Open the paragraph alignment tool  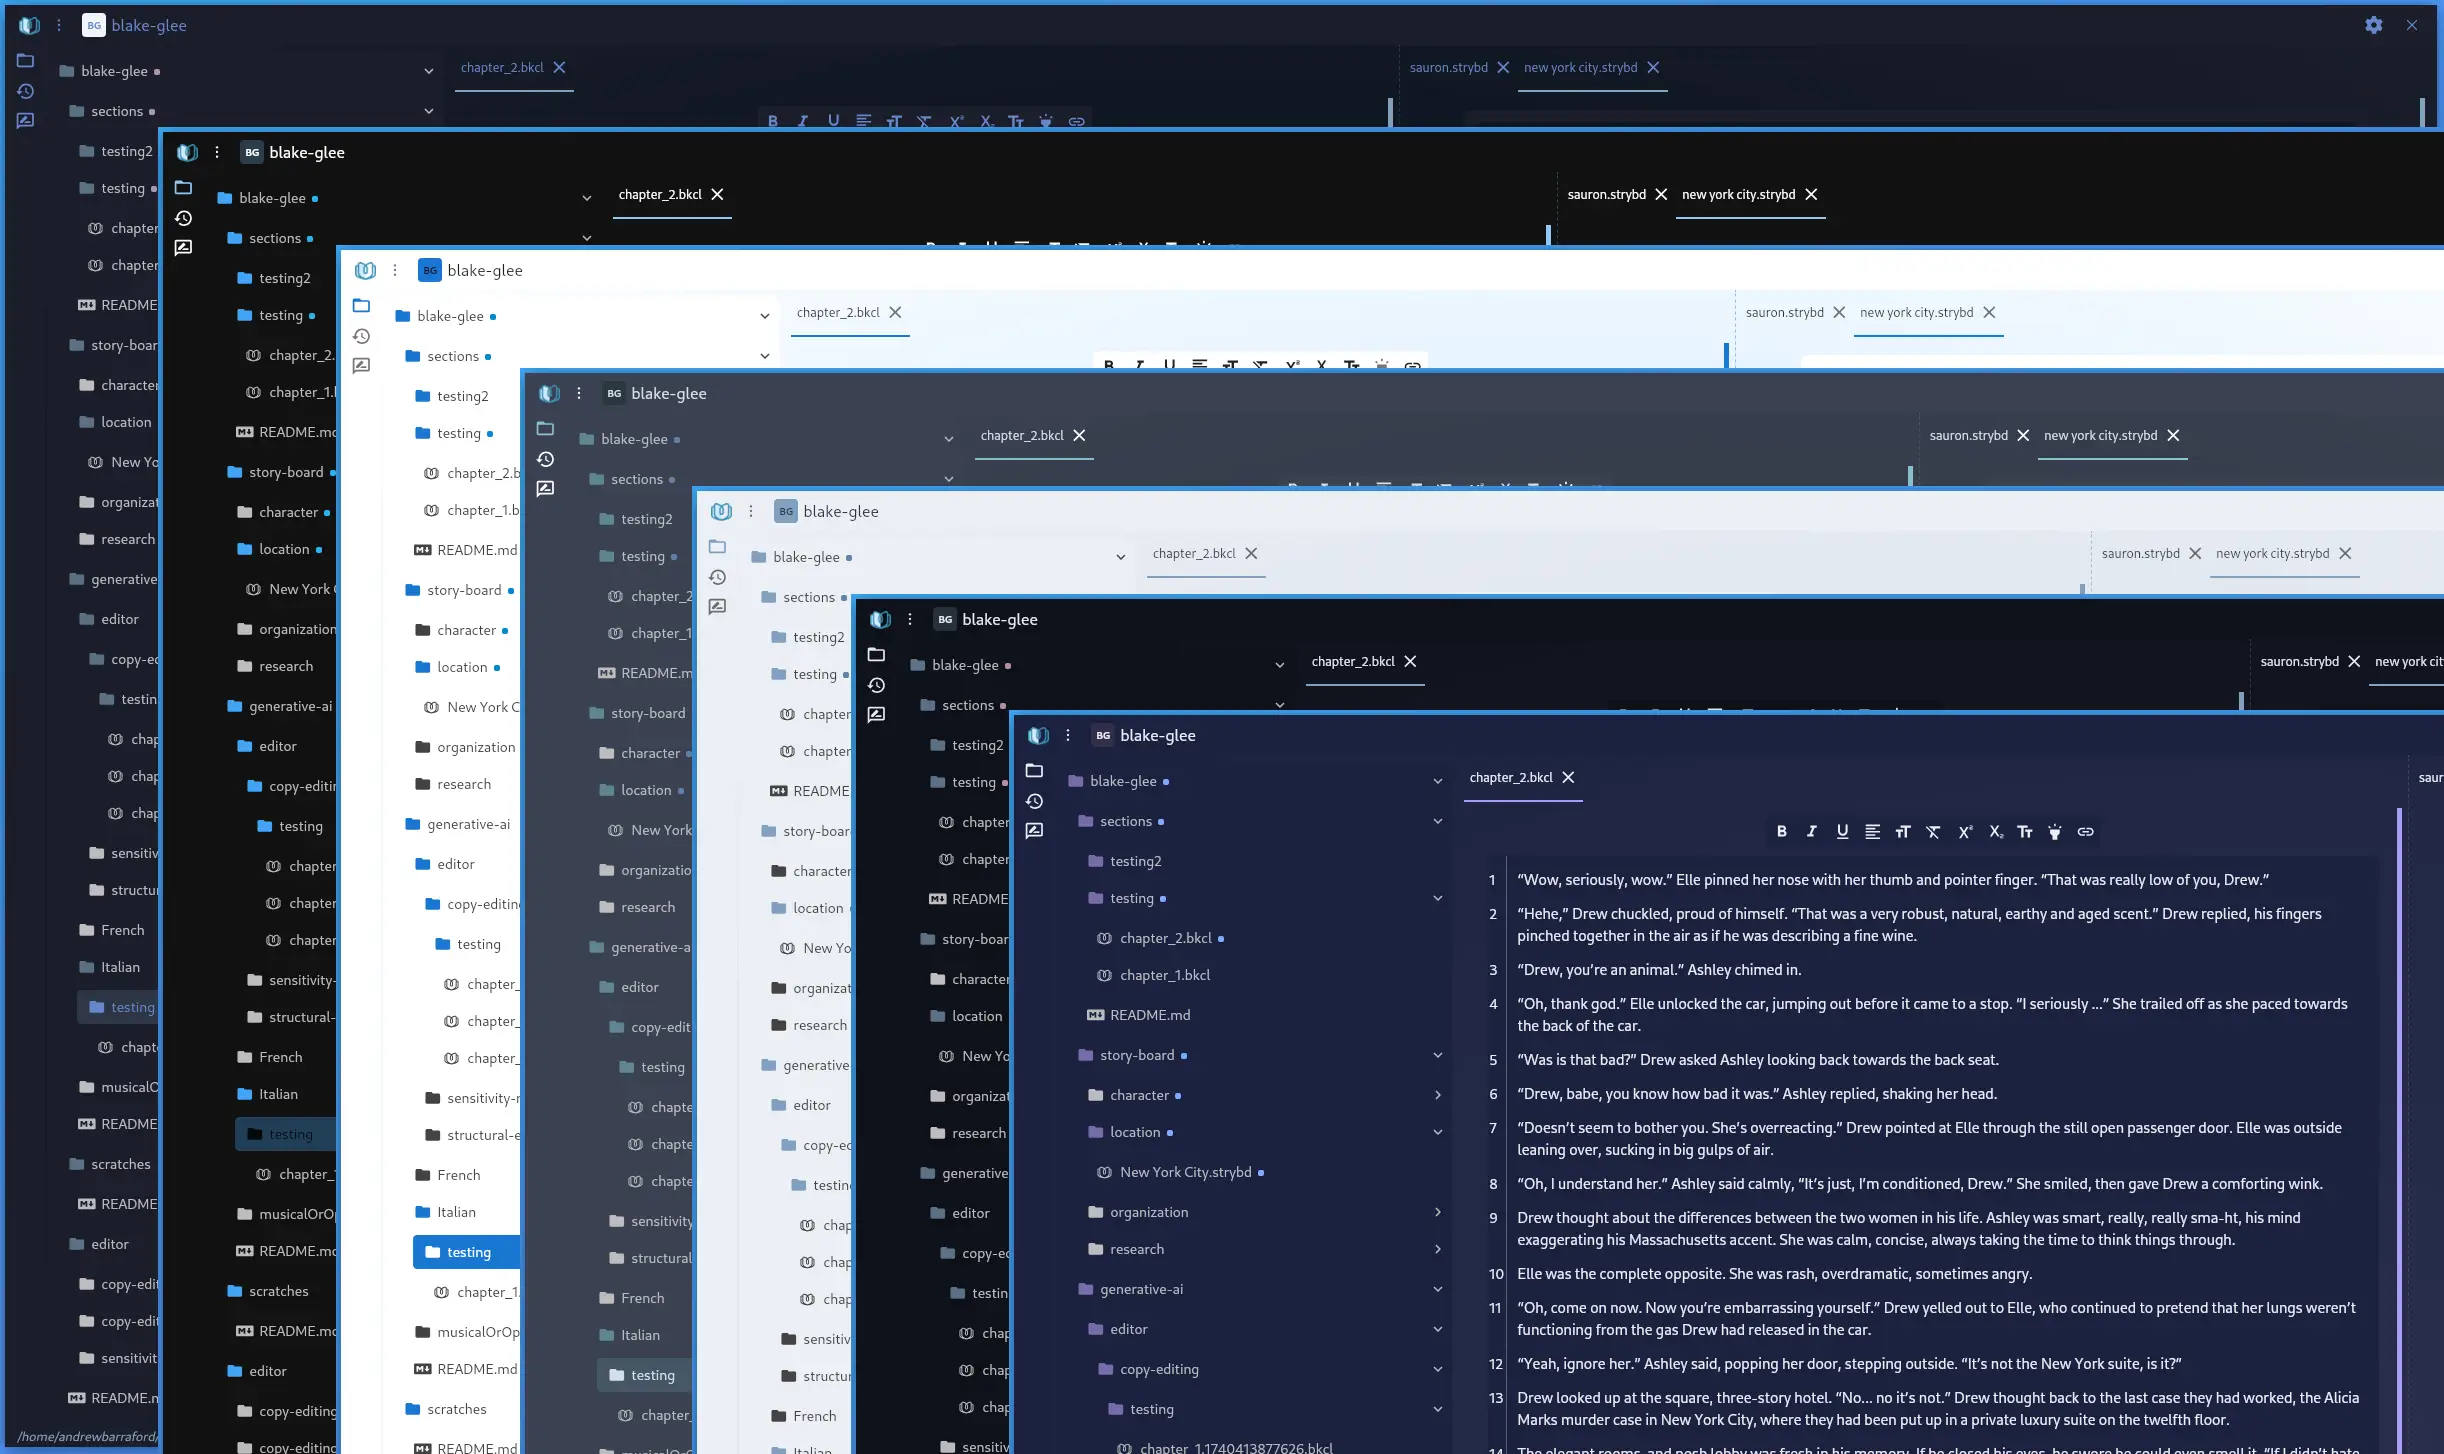click(1873, 832)
